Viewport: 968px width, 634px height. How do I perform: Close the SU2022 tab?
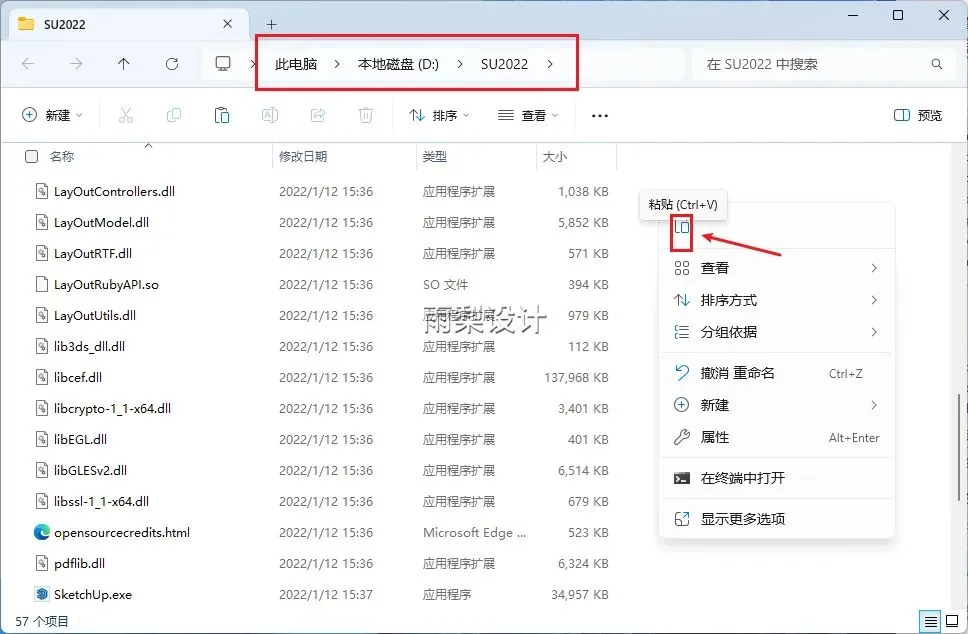(228, 24)
